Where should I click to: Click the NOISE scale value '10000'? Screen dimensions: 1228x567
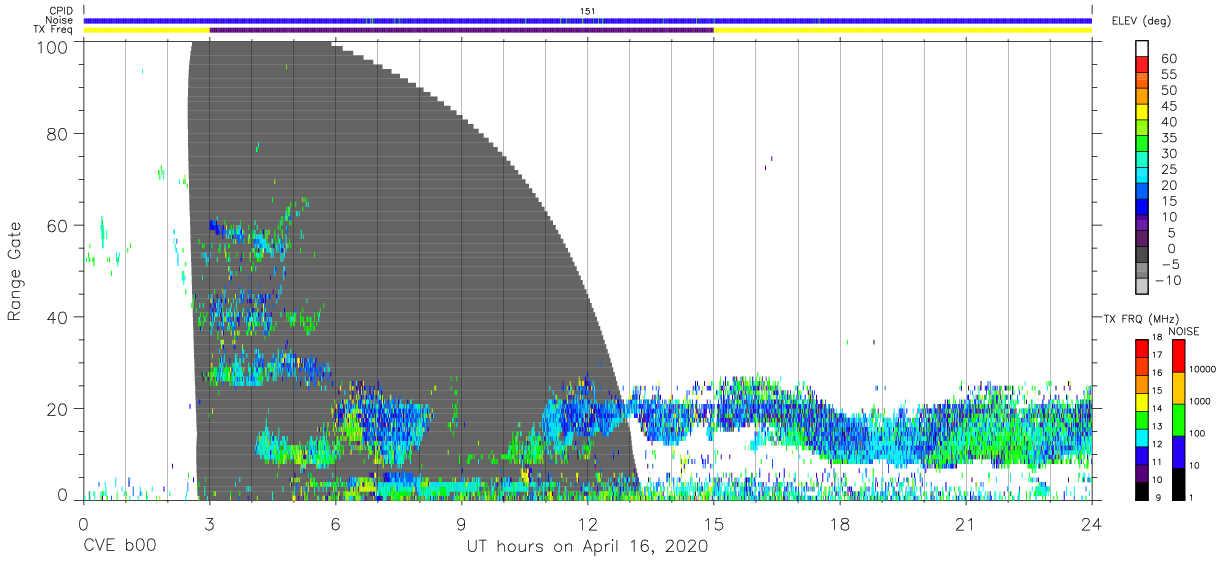1202,369
